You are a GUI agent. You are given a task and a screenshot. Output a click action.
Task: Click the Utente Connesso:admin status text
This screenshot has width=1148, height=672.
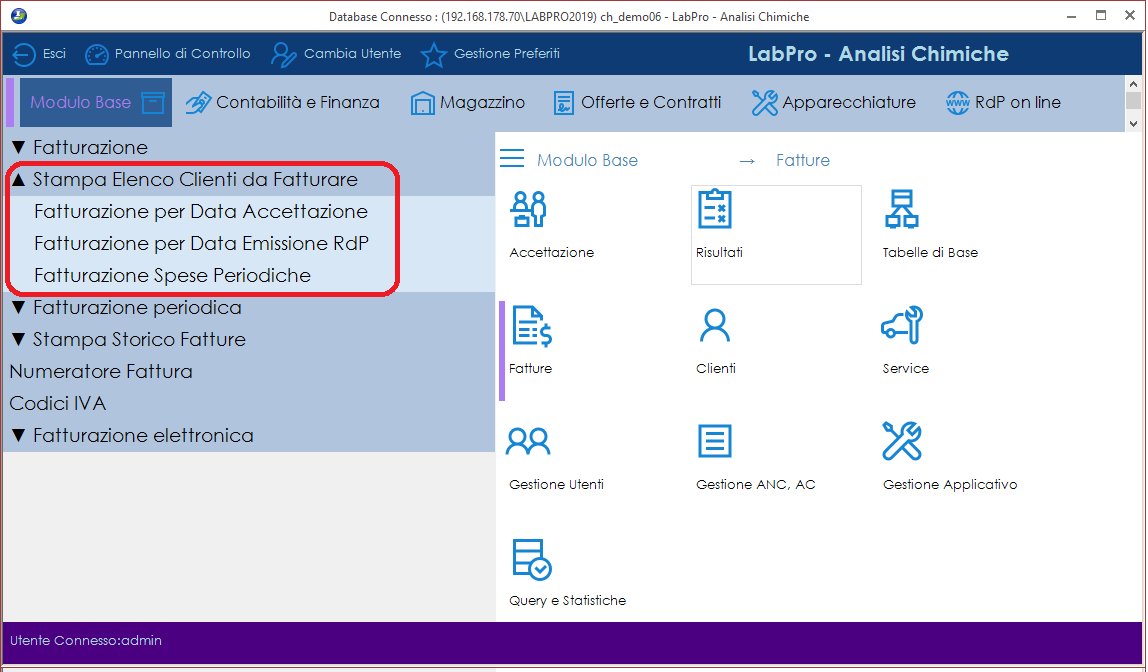pos(86,641)
